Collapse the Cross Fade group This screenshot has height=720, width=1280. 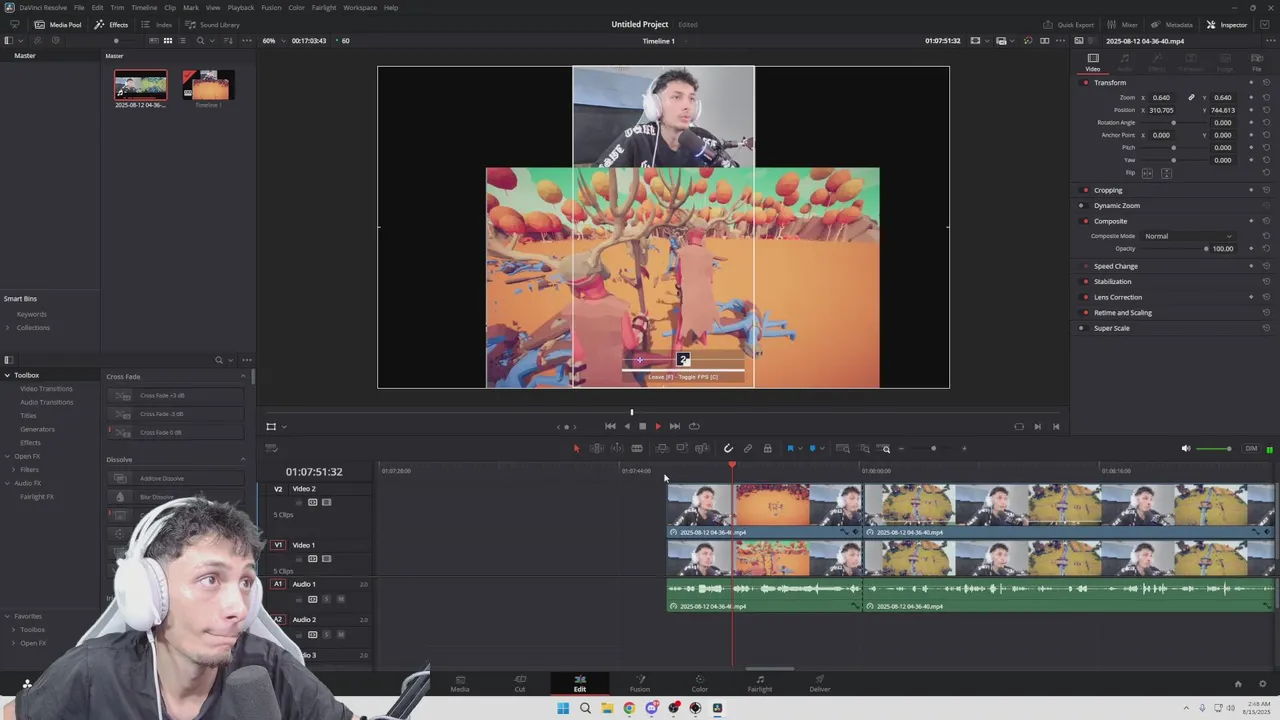pos(243,376)
